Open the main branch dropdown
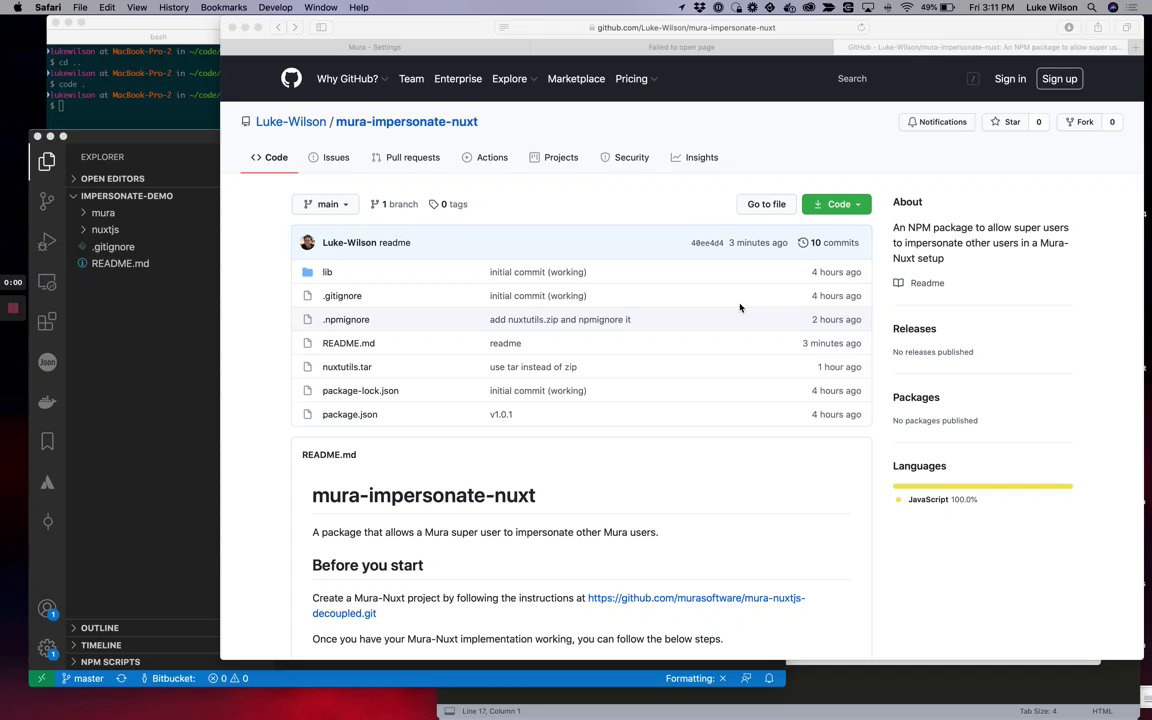This screenshot has height=720, width=1152. (x=325, y=204)
